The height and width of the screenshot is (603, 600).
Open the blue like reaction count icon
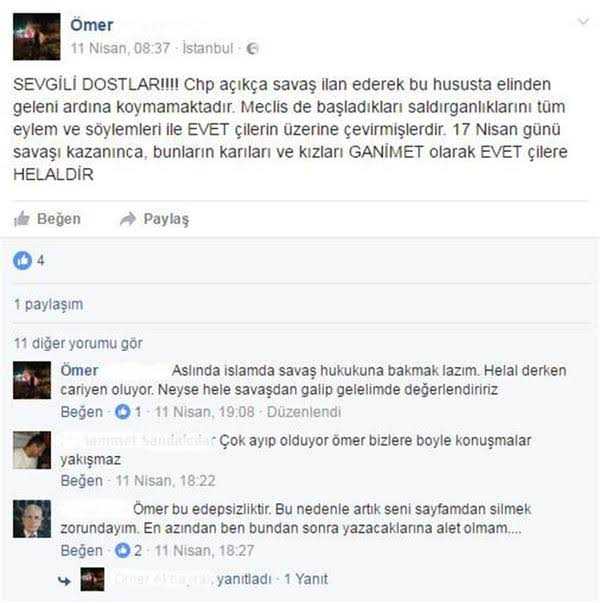tap(22, 260)
